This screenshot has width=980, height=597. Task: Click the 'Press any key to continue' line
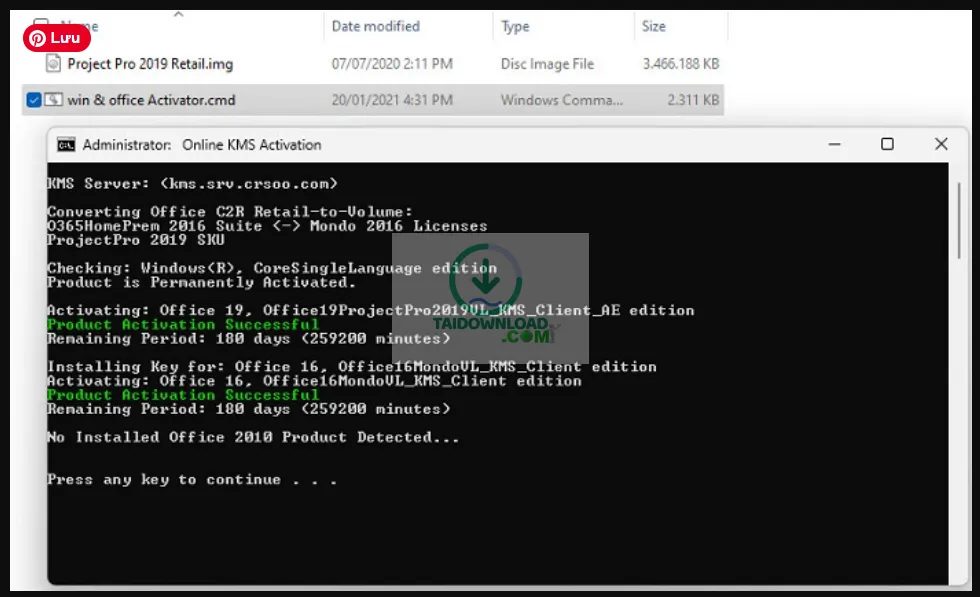point(191,480)
